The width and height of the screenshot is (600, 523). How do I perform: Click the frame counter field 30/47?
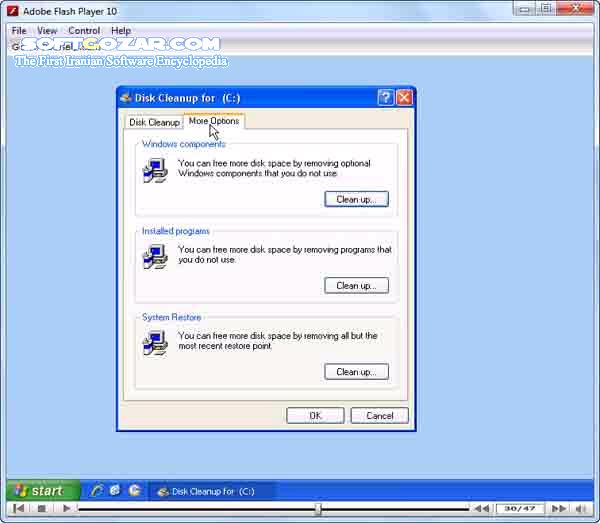click(x=520, y=508)
